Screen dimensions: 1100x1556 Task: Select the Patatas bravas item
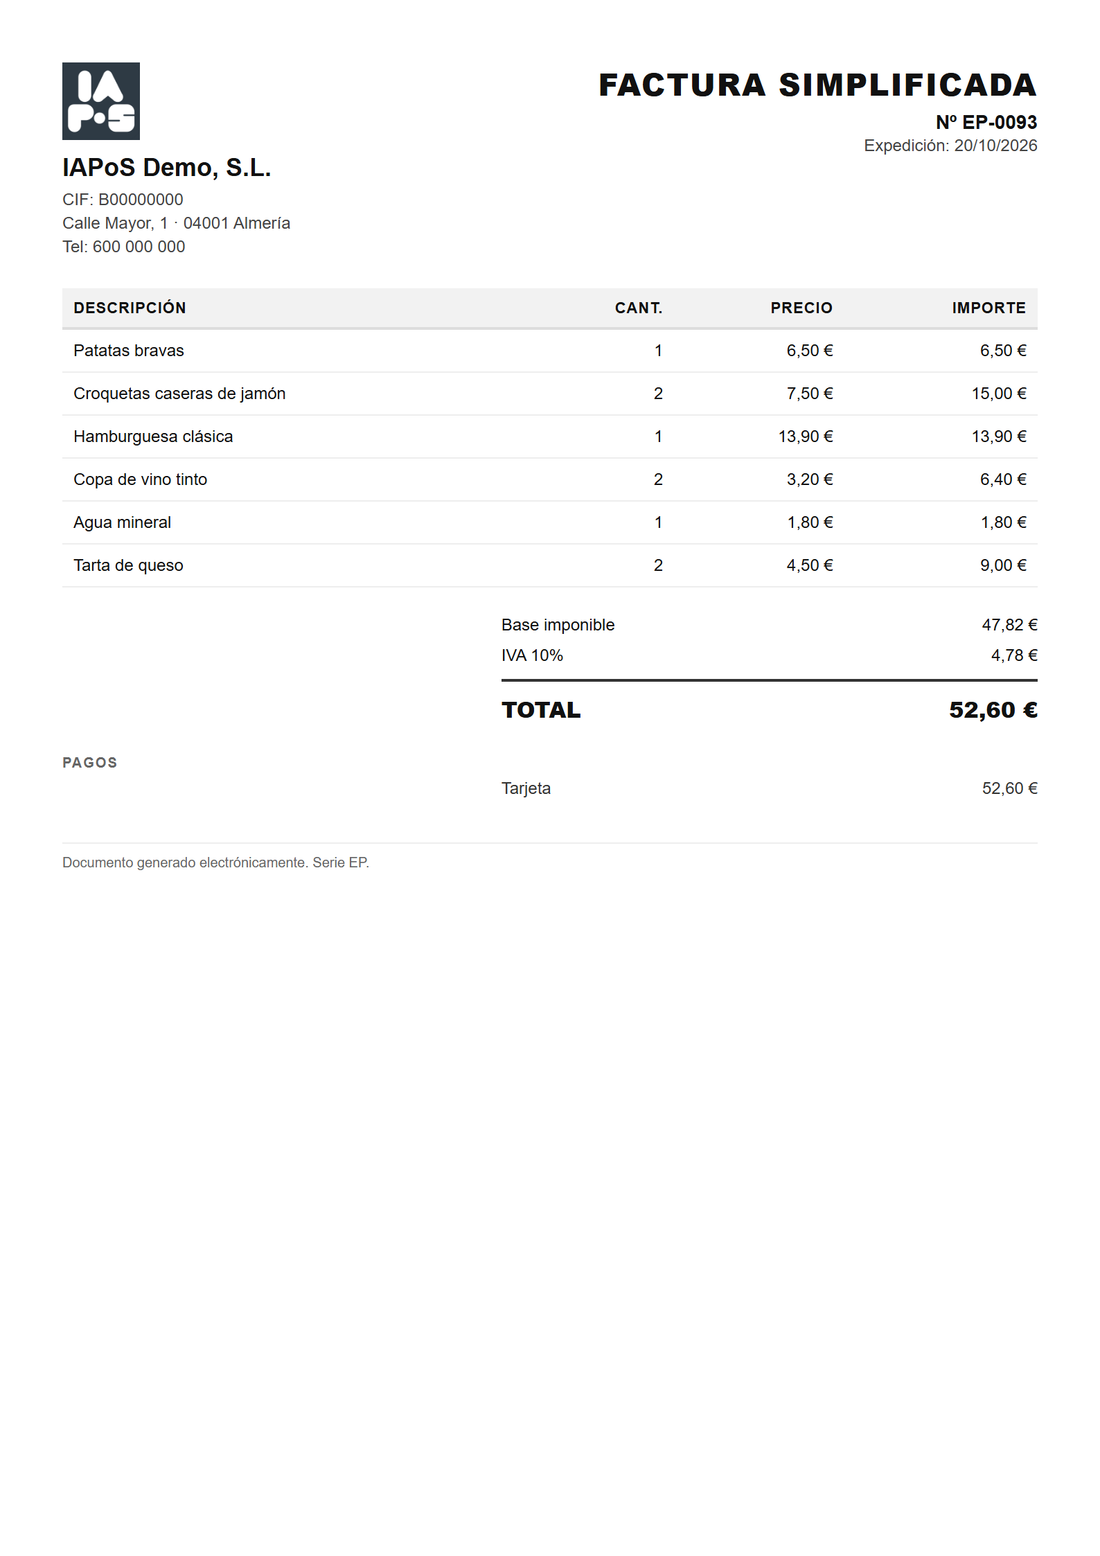[x=129, y=351]
